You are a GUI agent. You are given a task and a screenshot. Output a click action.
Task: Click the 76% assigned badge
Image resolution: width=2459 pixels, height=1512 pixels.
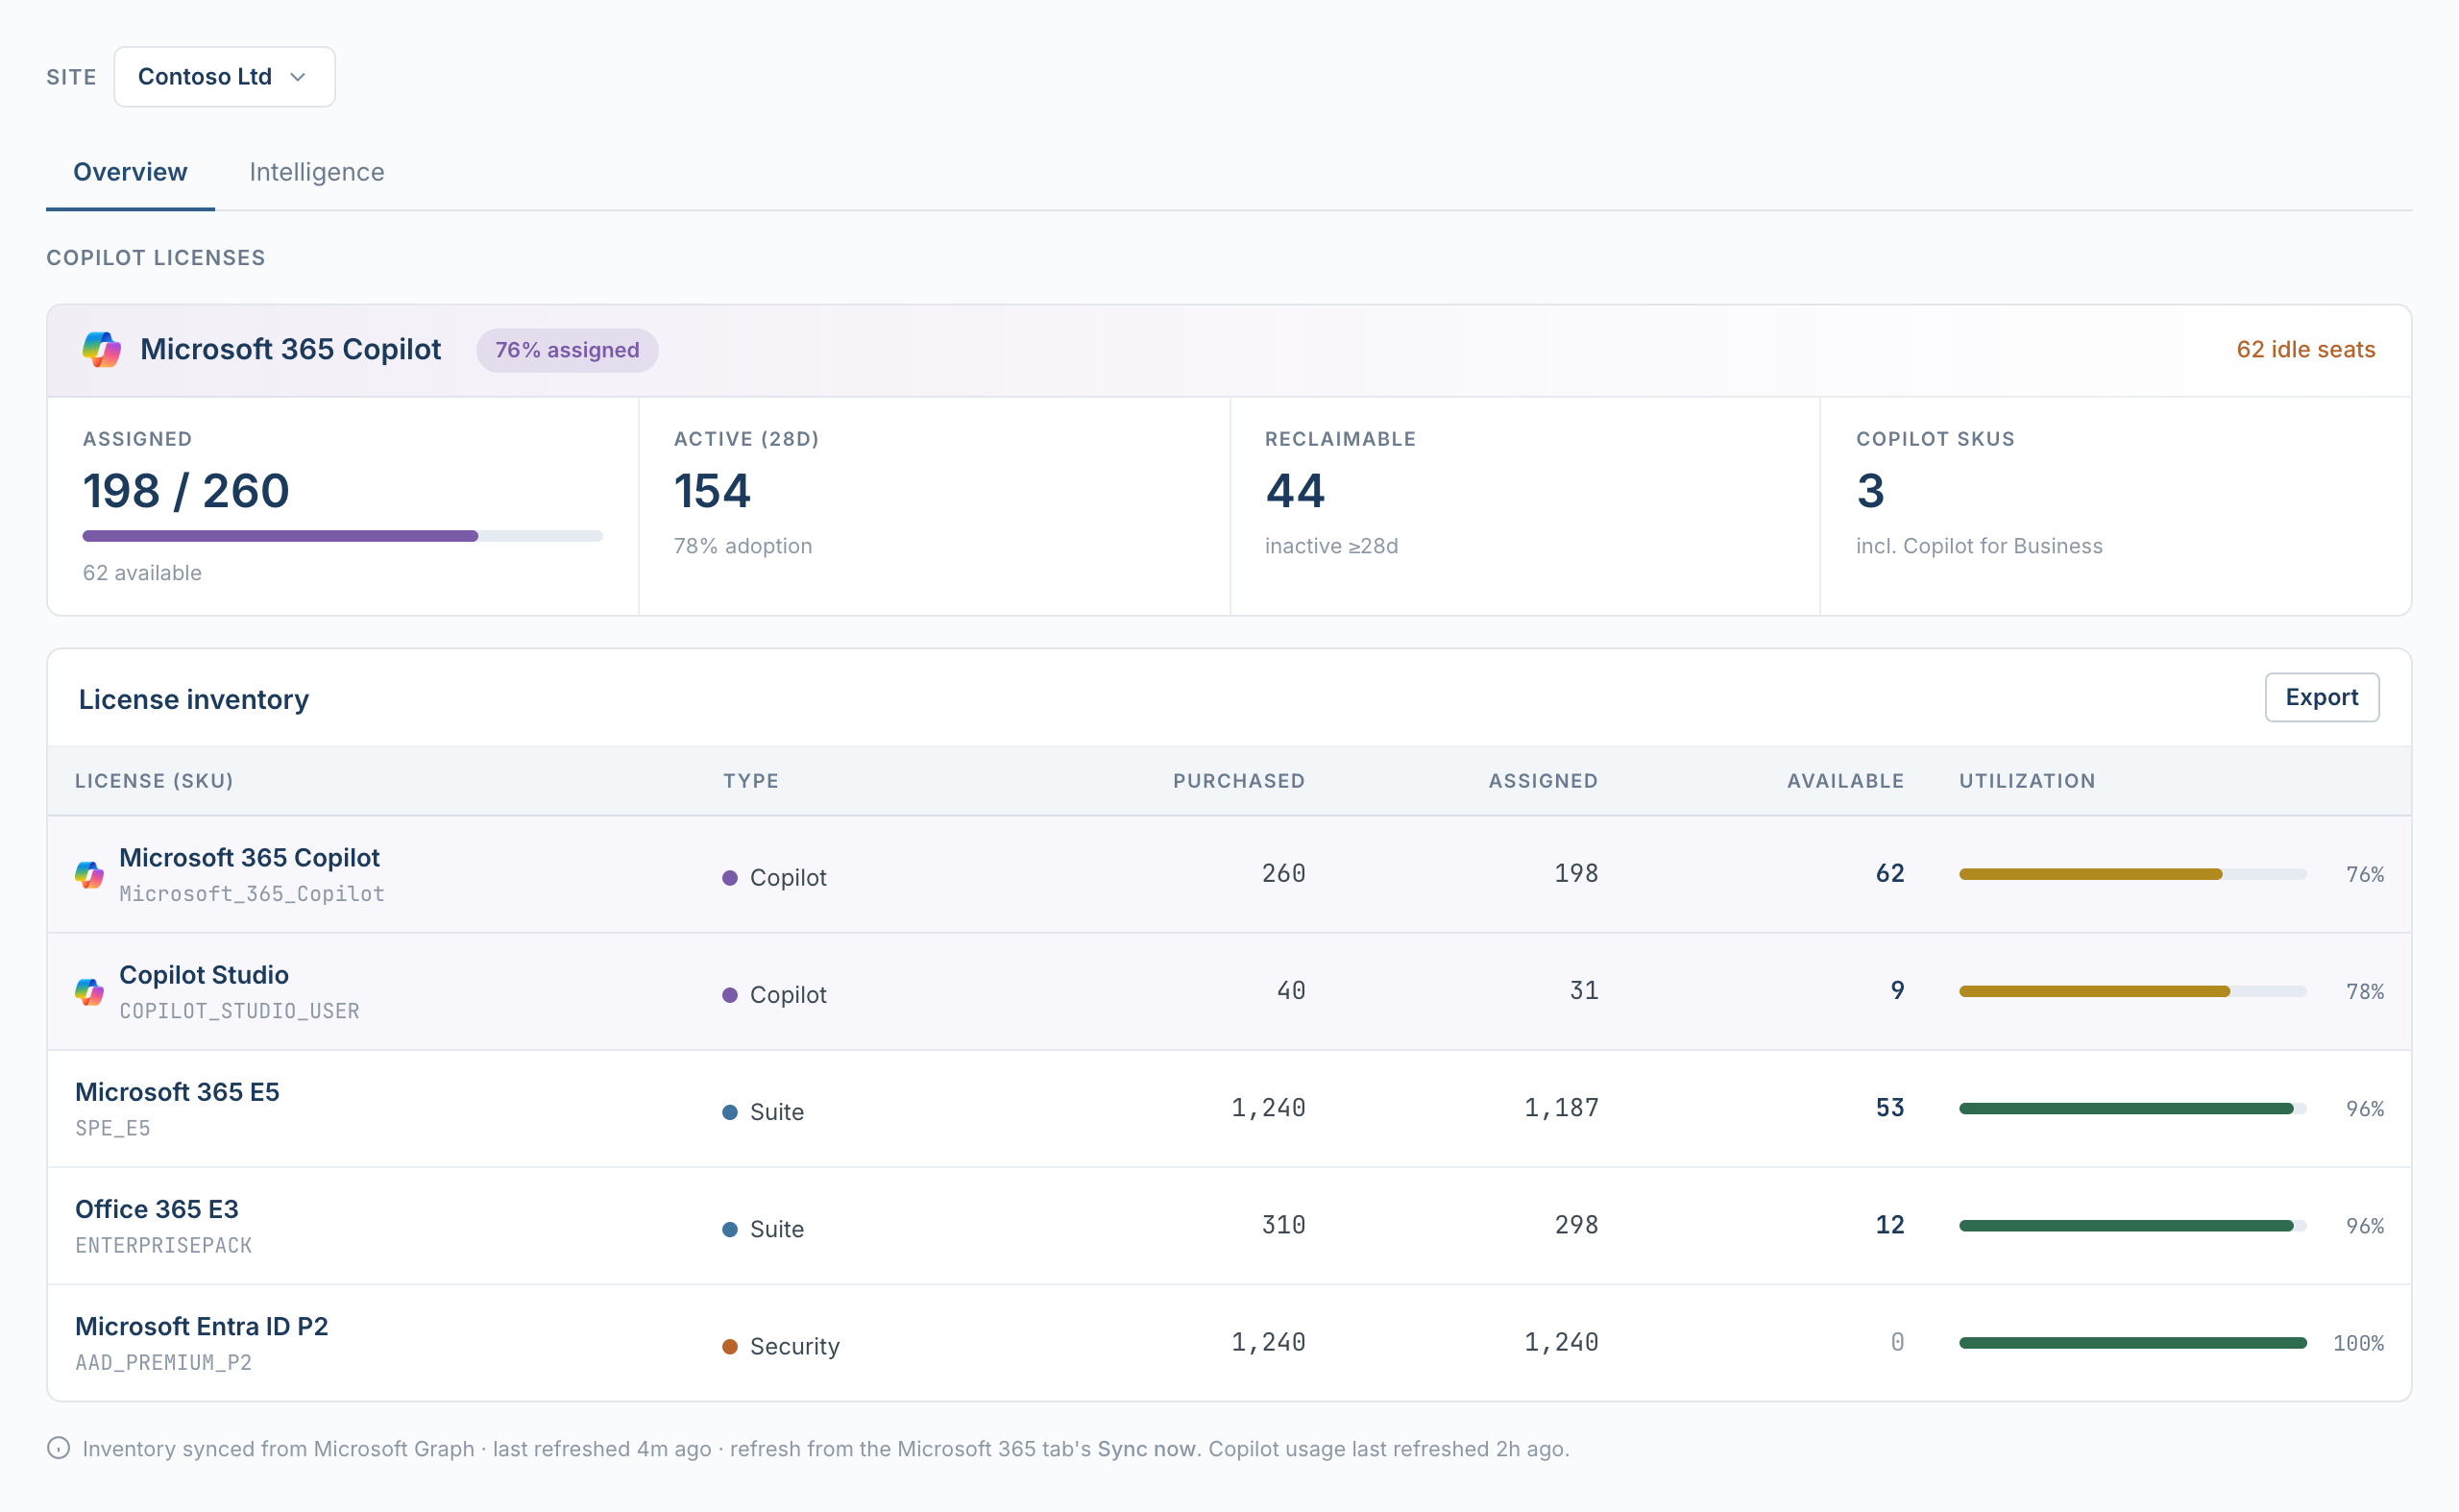567,350
